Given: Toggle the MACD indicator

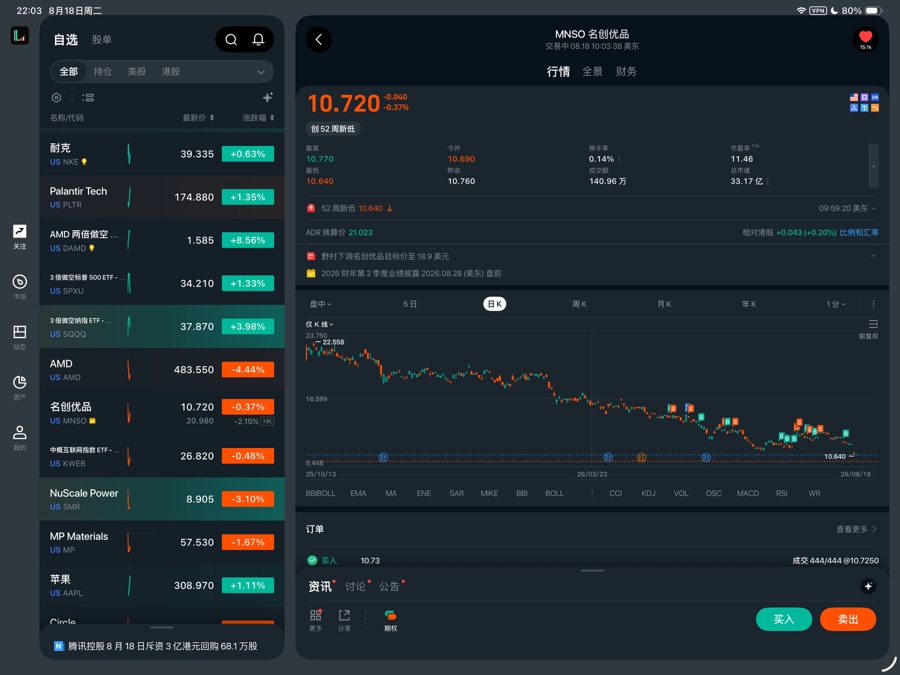Looking at the screenshot, I should (x=747, y=493).
